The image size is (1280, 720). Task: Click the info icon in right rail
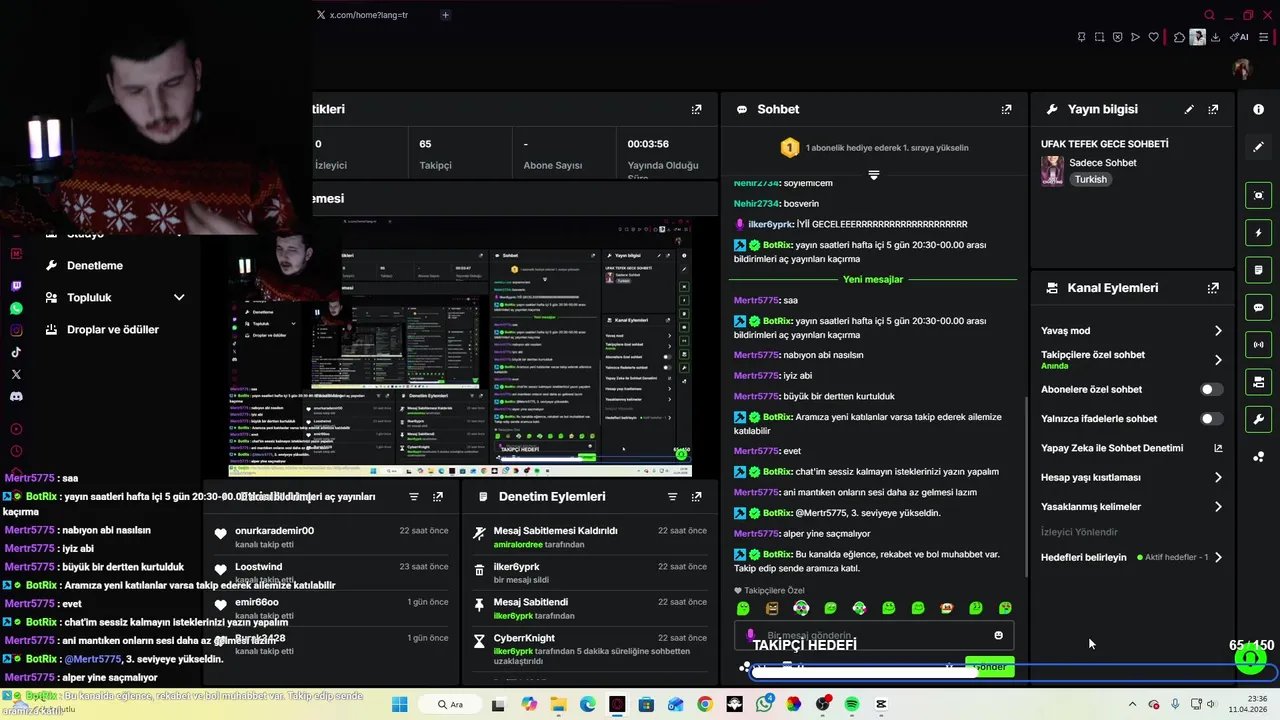pyautogui.click(x=1259, y=109)
